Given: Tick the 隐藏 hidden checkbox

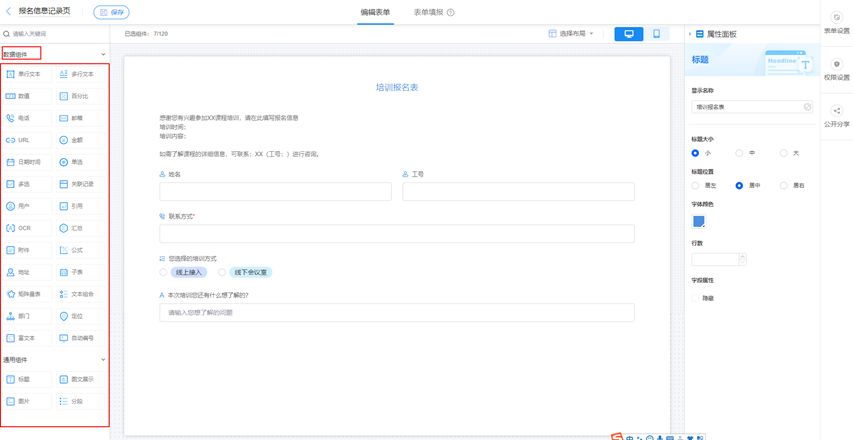Looking at the screenshot, I should pyautogui.click(x=695, y=298).
